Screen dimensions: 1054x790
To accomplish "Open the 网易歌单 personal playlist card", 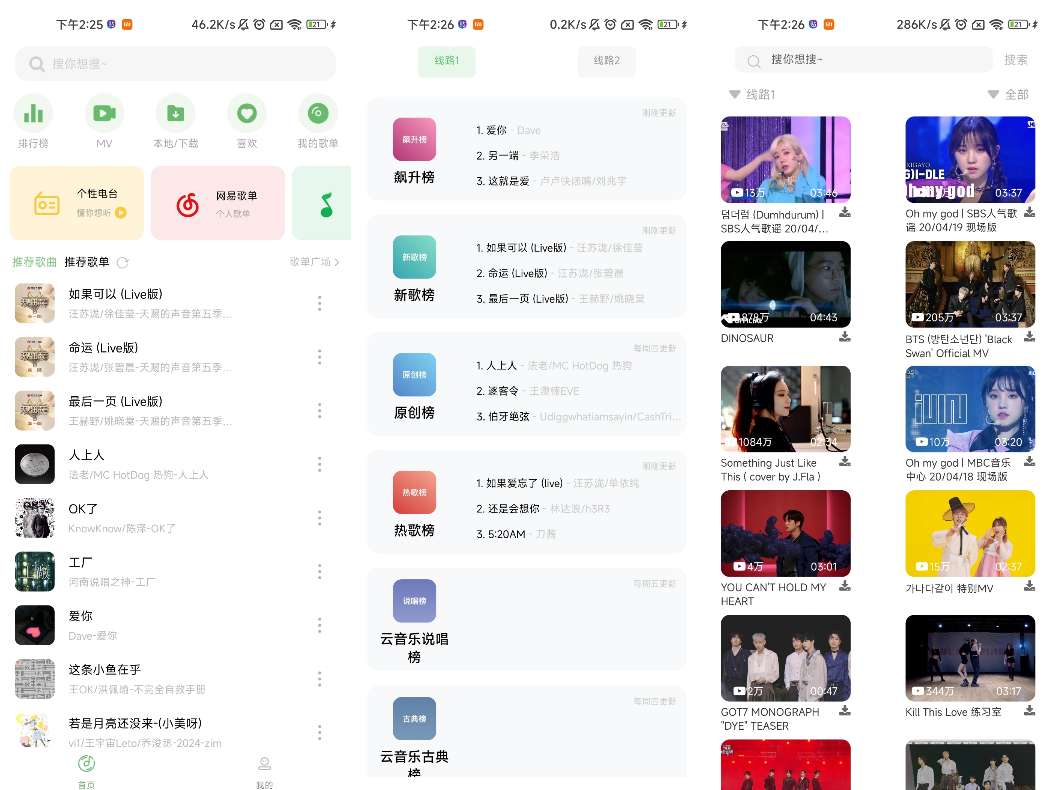I will 218,203.
